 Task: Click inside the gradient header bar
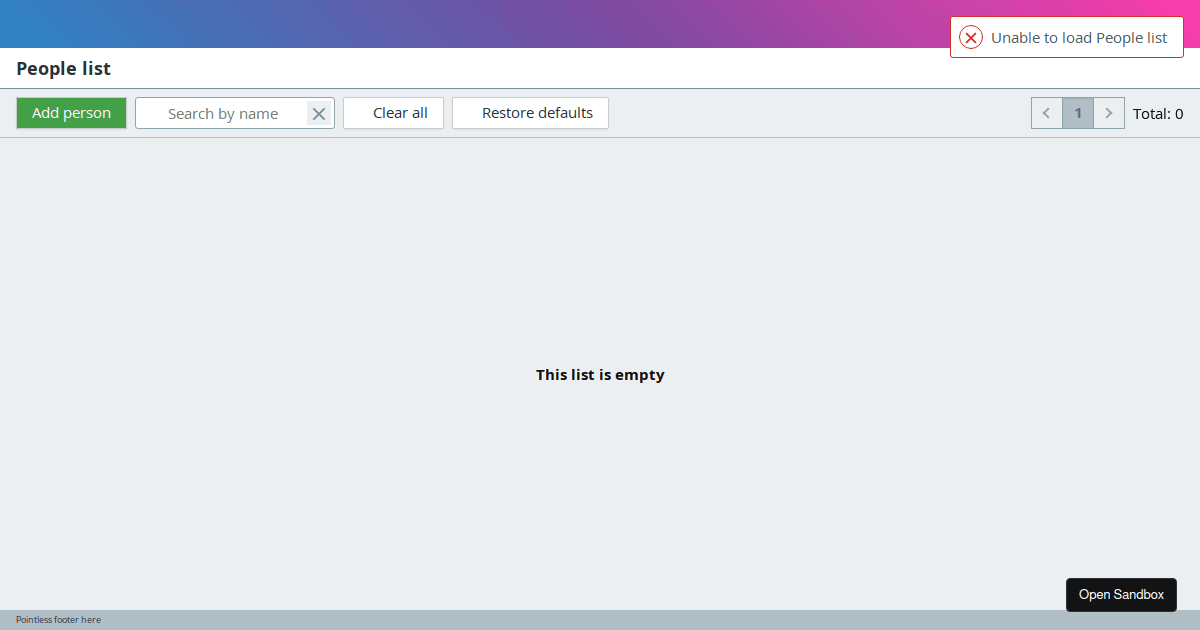point(400,20)
